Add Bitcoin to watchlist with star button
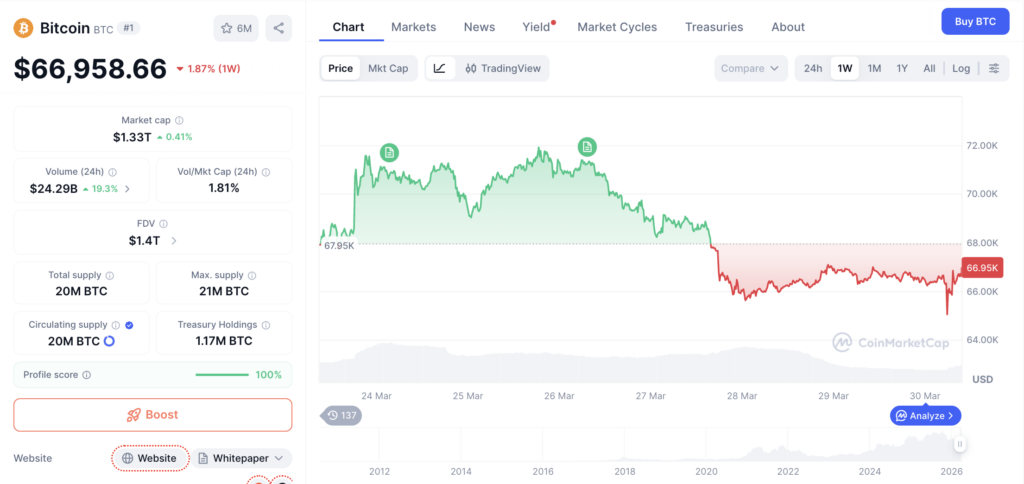This screenshot has height=484, width=1024. 236,28
